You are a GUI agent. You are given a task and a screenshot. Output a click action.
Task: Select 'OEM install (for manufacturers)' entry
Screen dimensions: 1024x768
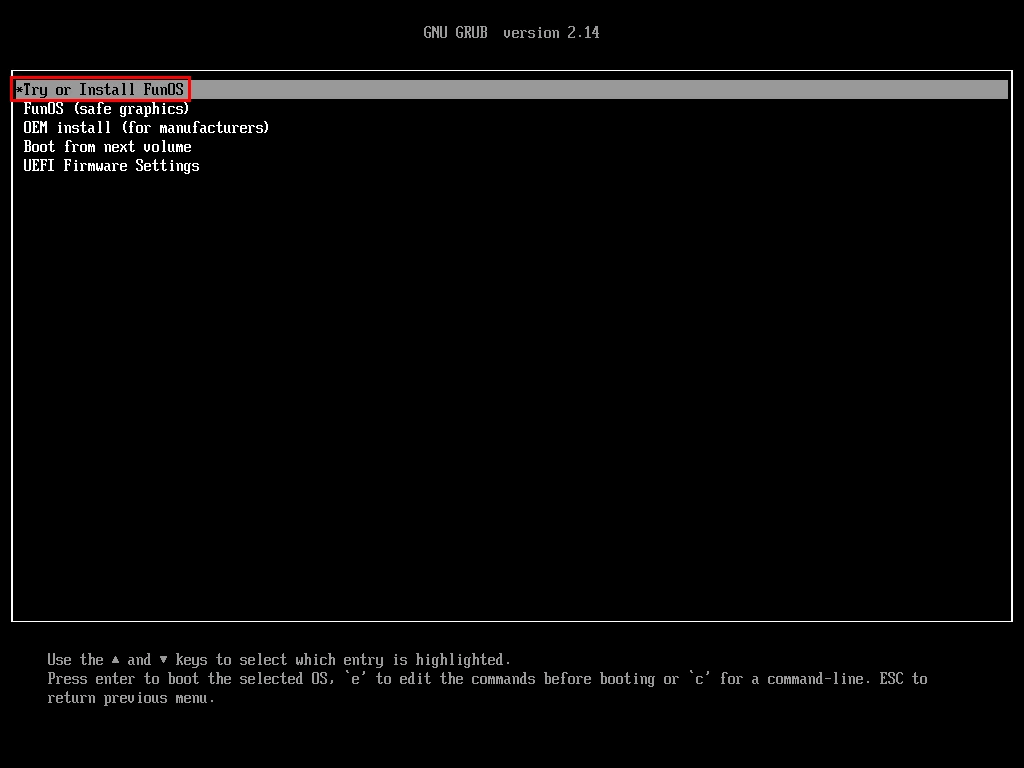(x=146, y=127)
